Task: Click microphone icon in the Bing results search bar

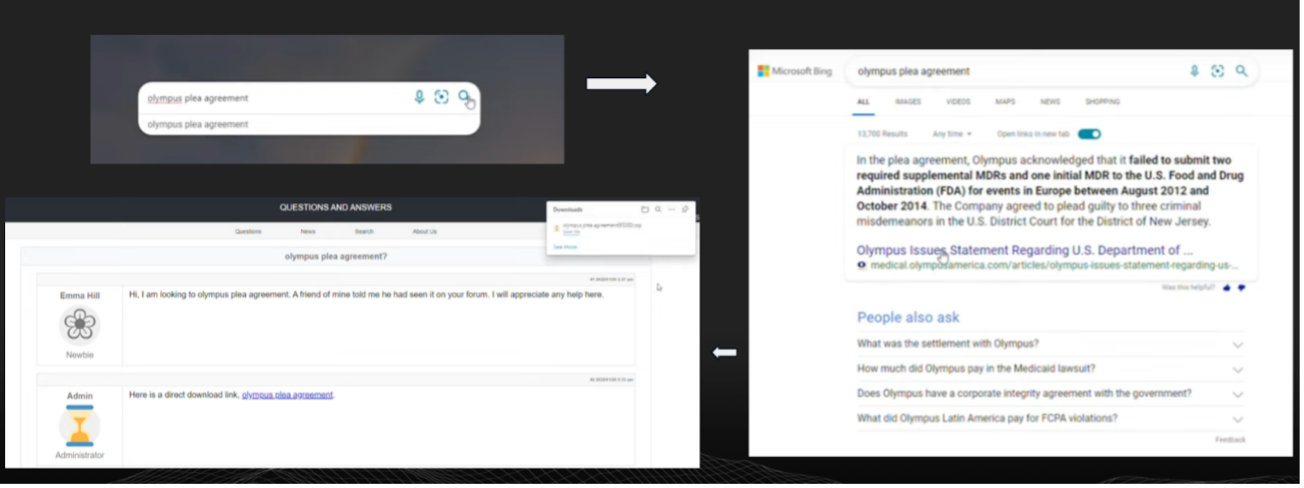Action: pos(1194,71)
